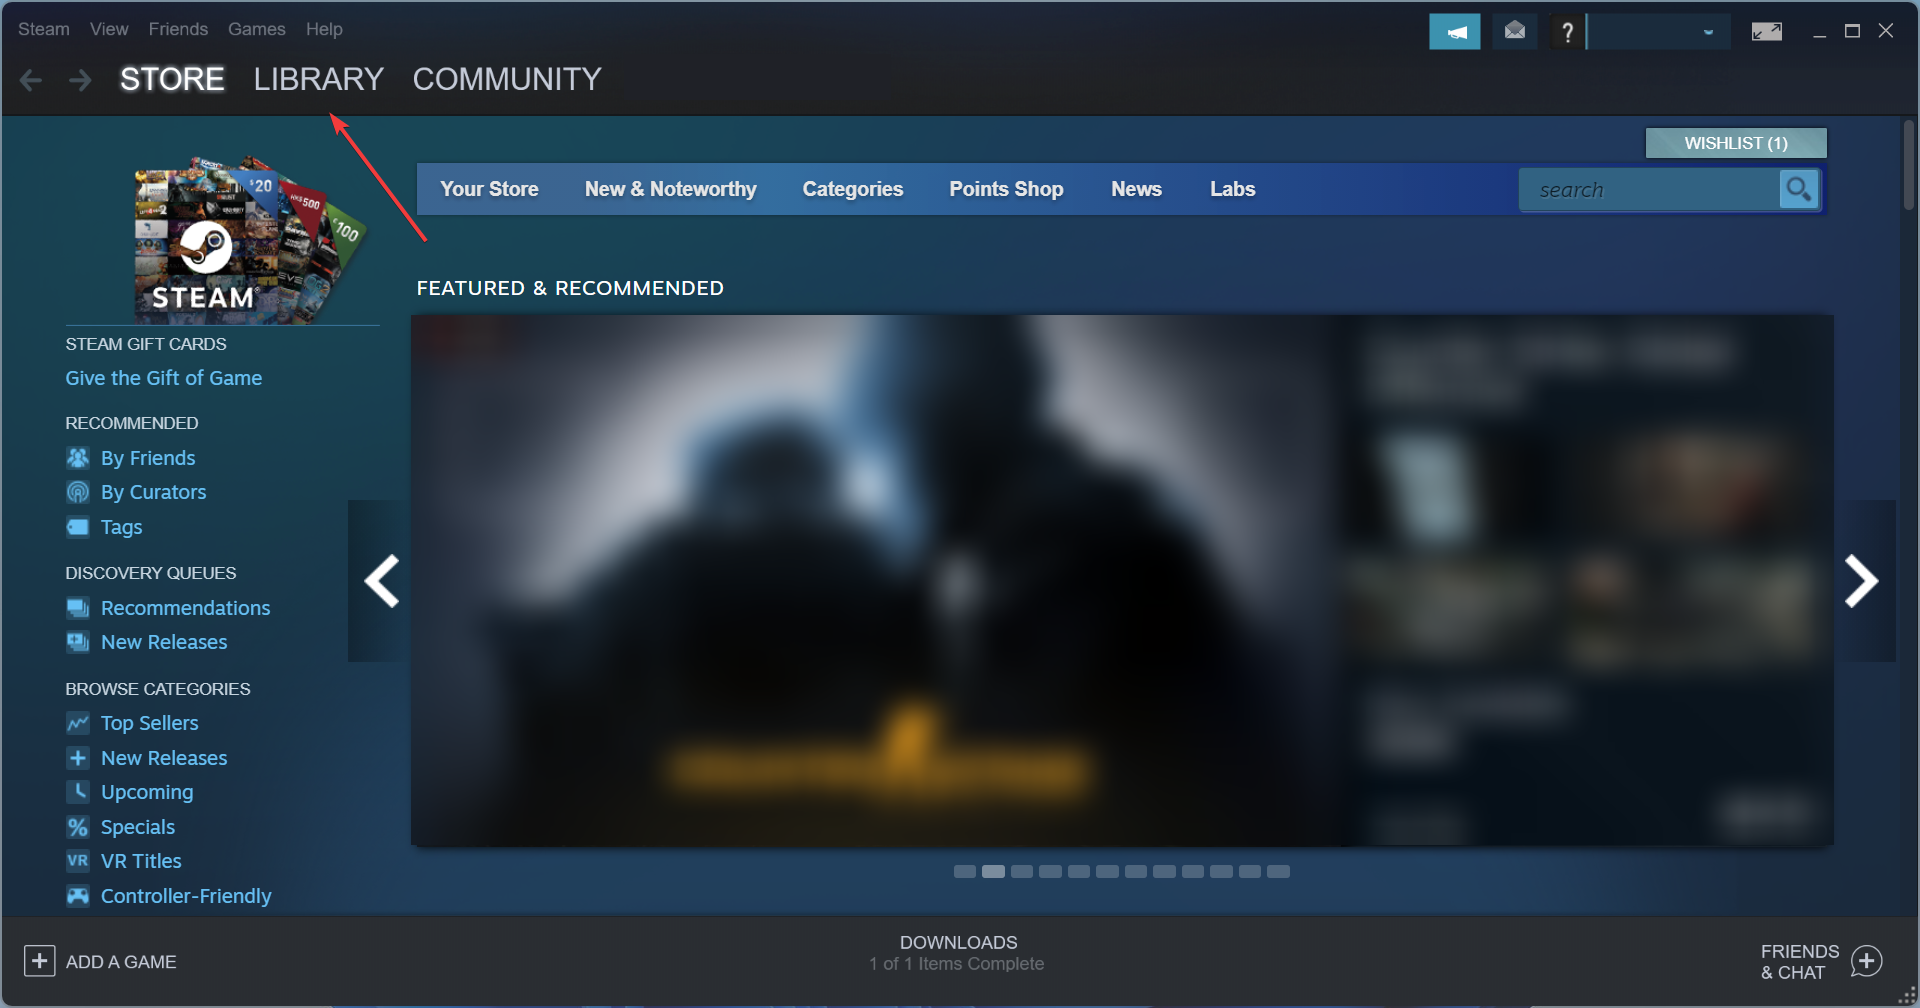This screenshot has width=1920, height=1008.
Task: Show next featured game with right chevron
Action: point(1862,581)
